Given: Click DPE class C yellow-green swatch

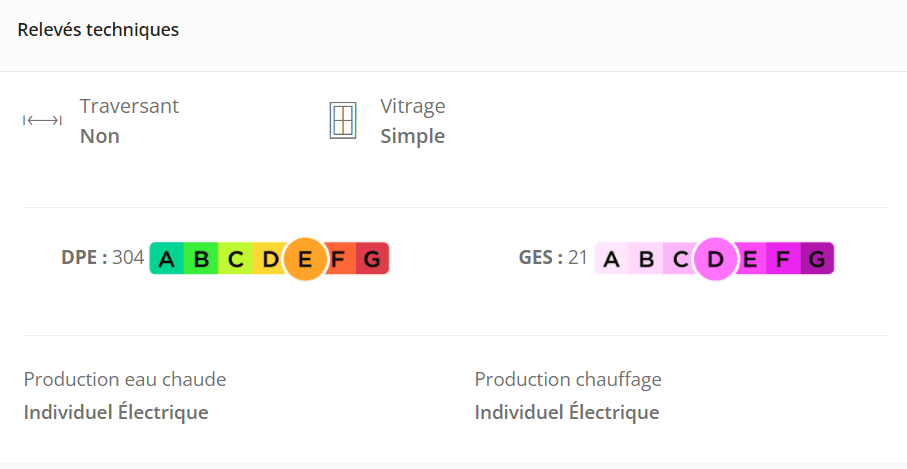Looking at the screenshot, I should (236, 260).
